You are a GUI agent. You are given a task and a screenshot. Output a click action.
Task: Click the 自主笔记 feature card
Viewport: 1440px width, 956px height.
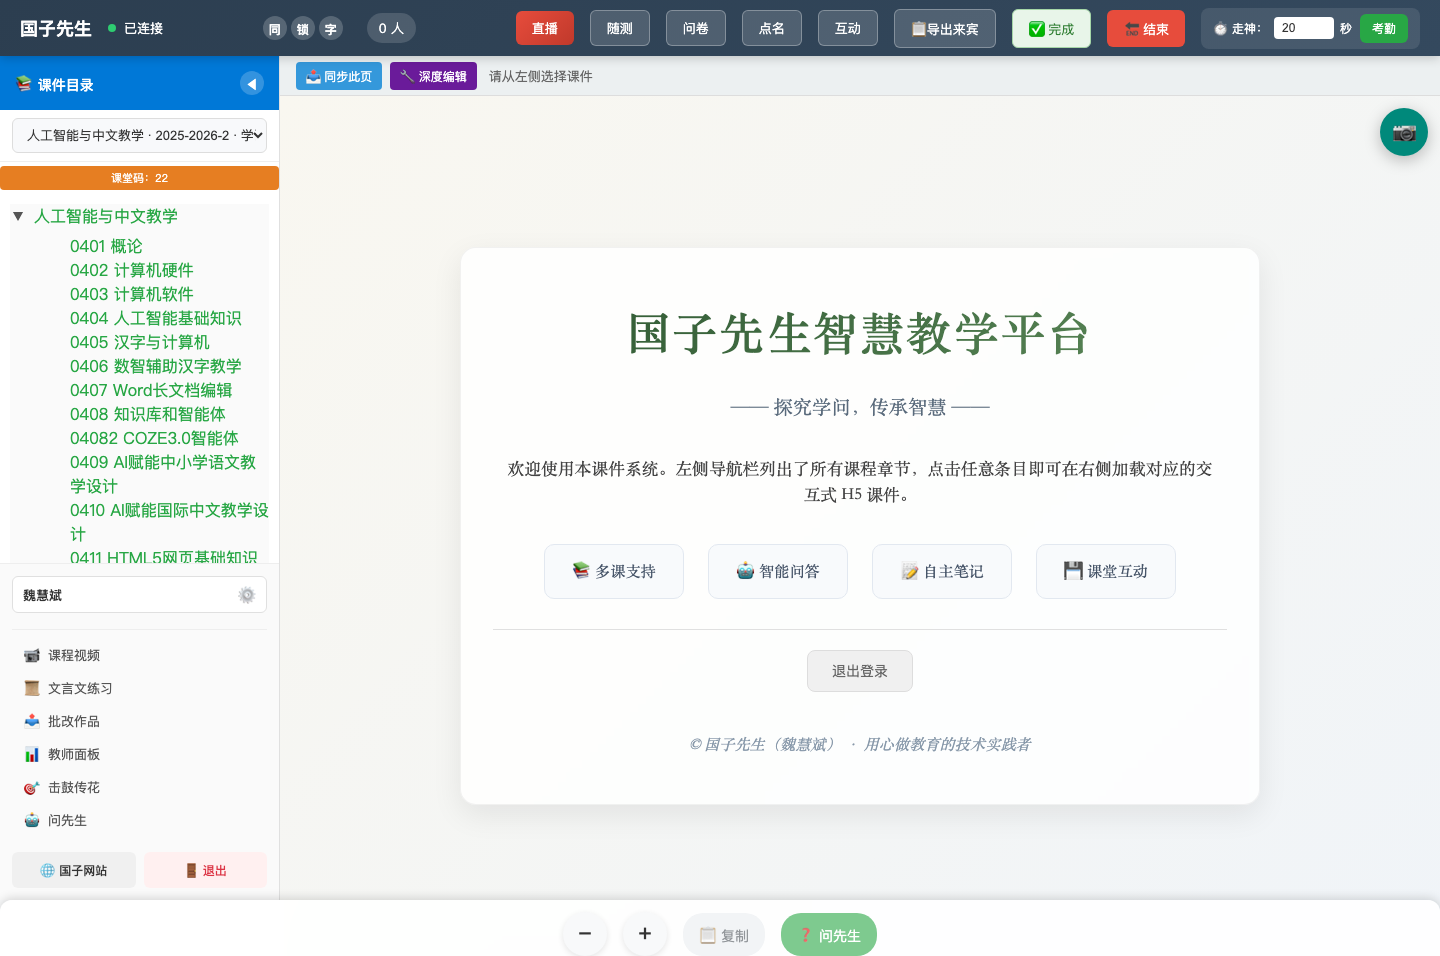click(x=942, y=571)
